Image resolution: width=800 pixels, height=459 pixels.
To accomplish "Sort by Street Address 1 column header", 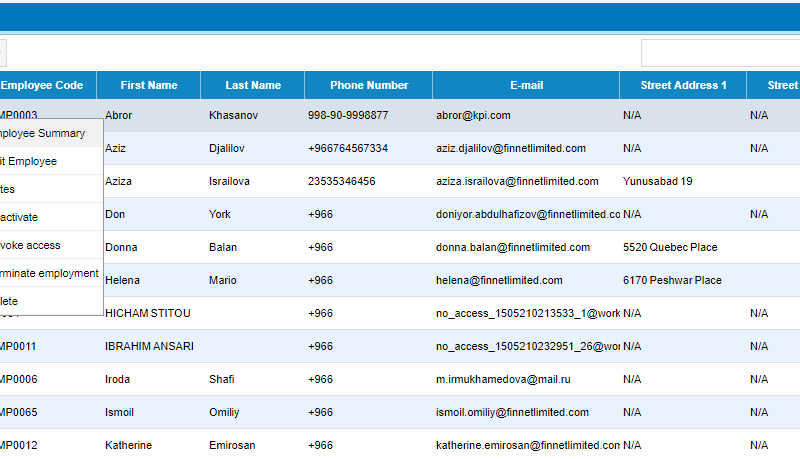I will (x=683, y=85).
